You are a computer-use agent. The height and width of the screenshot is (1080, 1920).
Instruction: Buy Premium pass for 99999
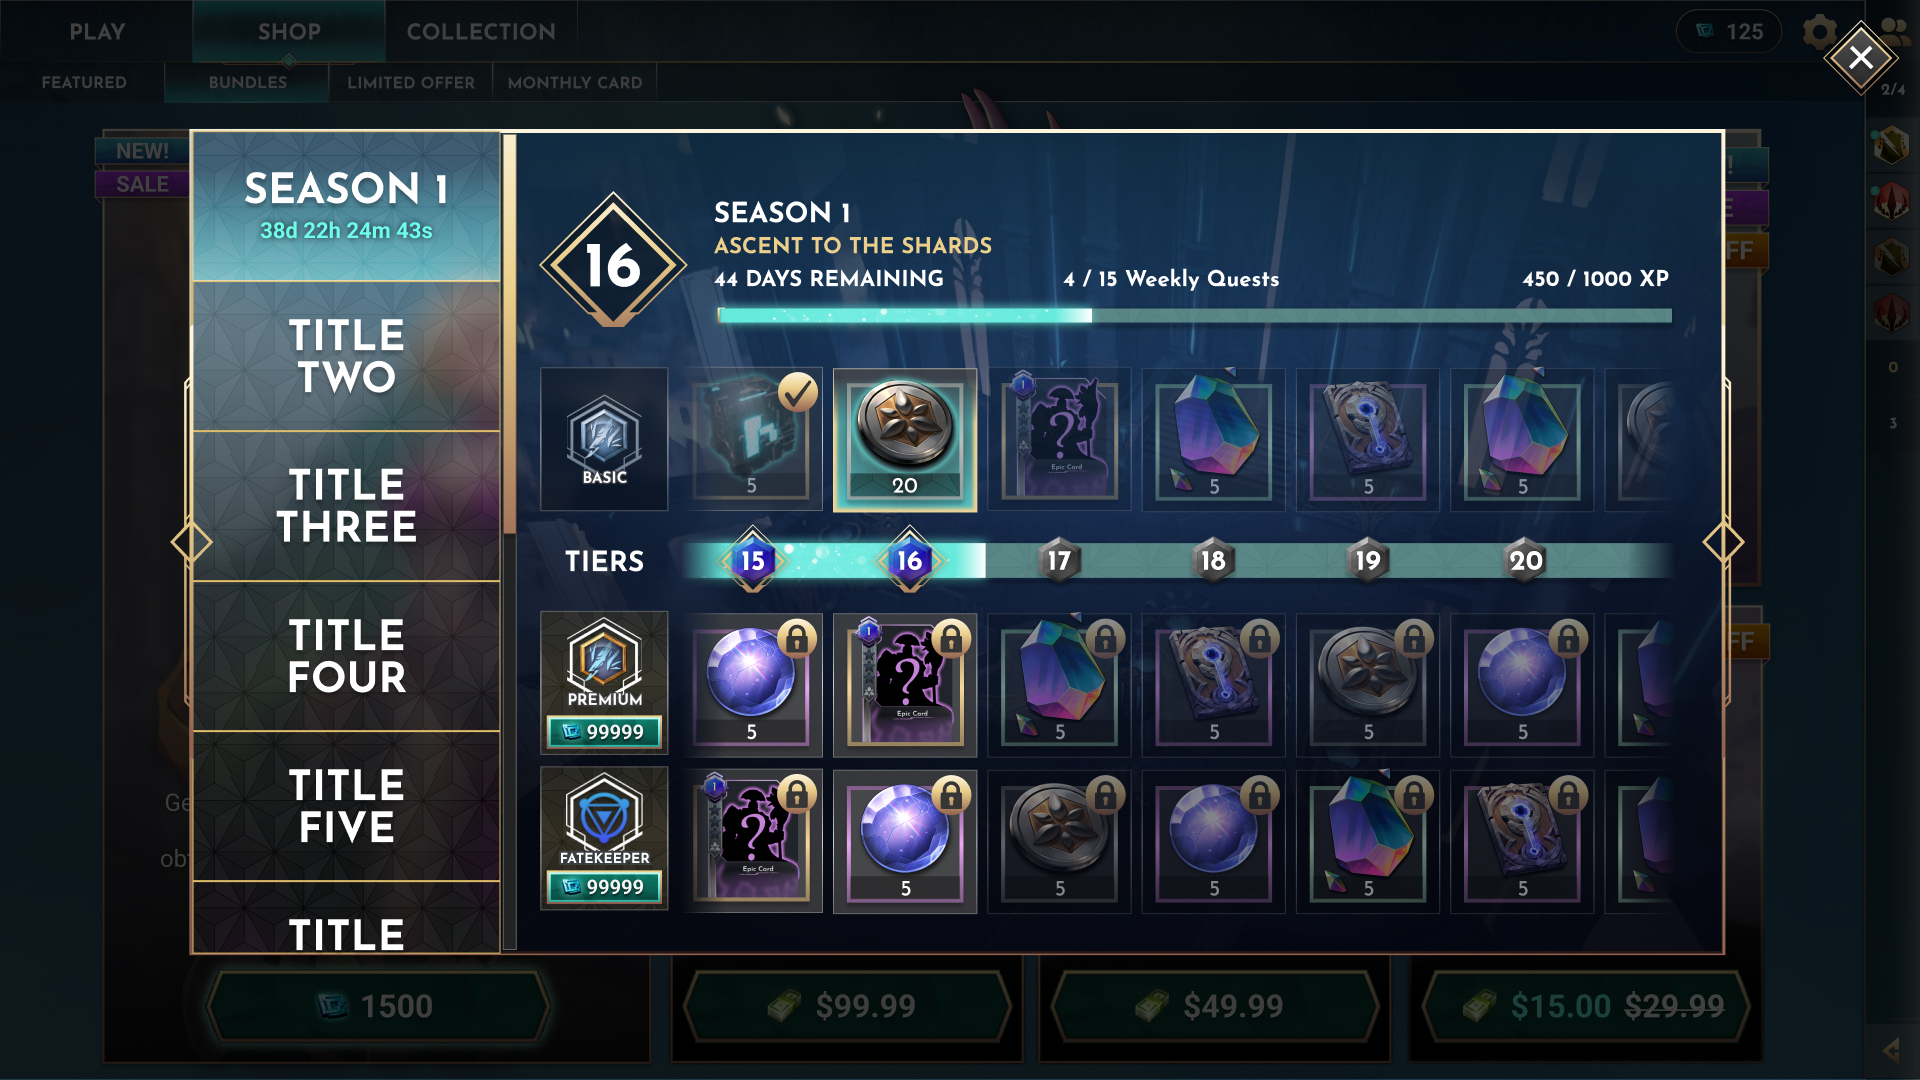click(604, 732)
